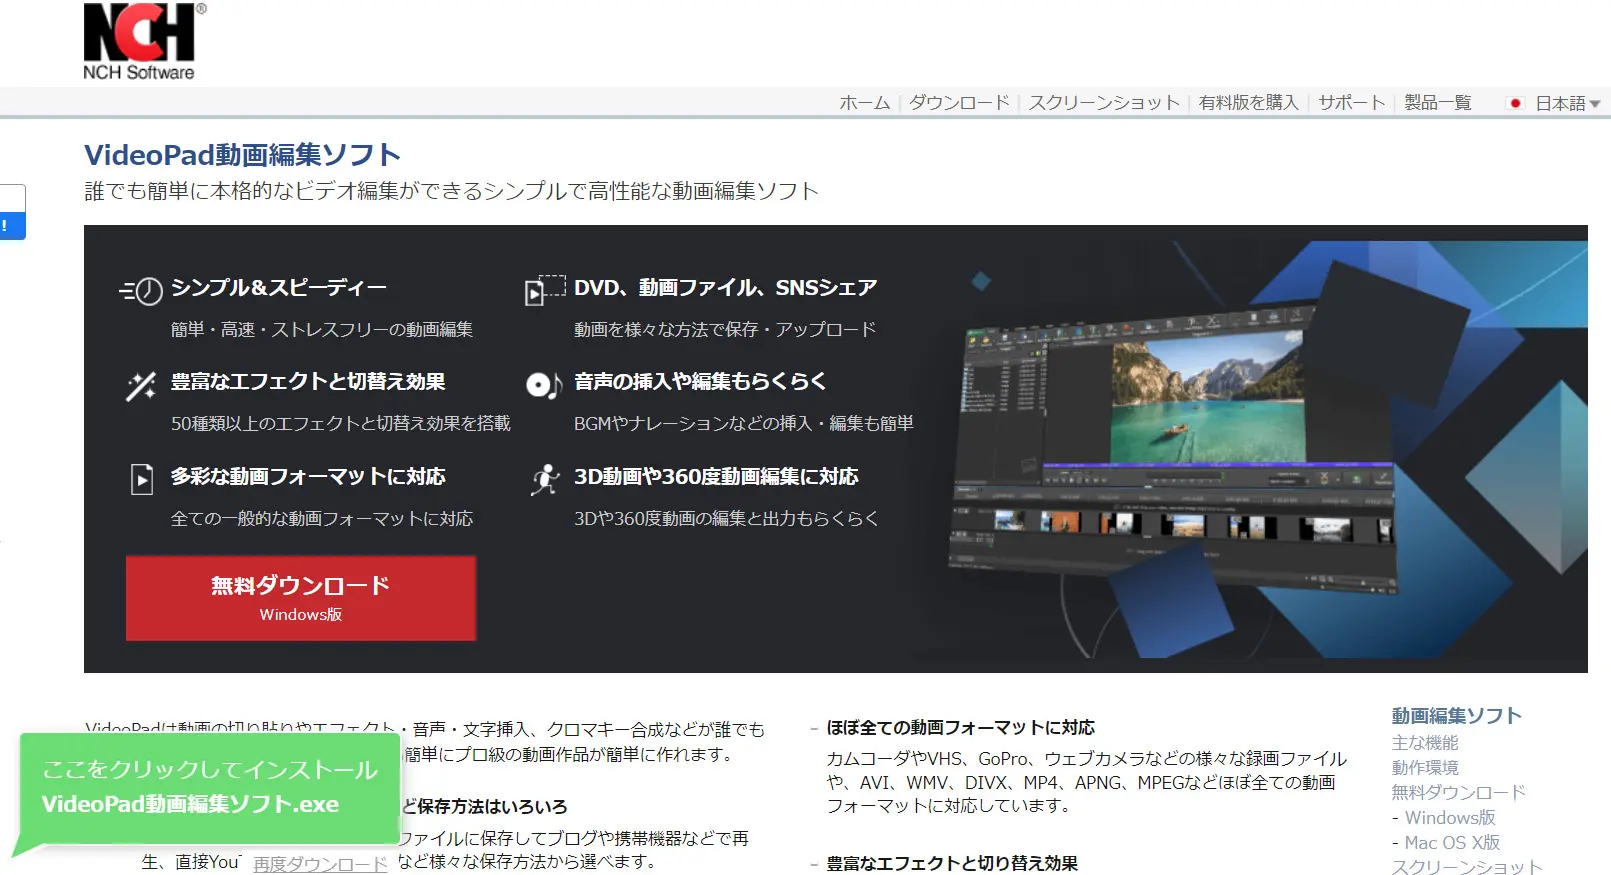Click the green ここをクリックしてインストール popup
This screenshot has height=875, width=1611.
[210, 789]
